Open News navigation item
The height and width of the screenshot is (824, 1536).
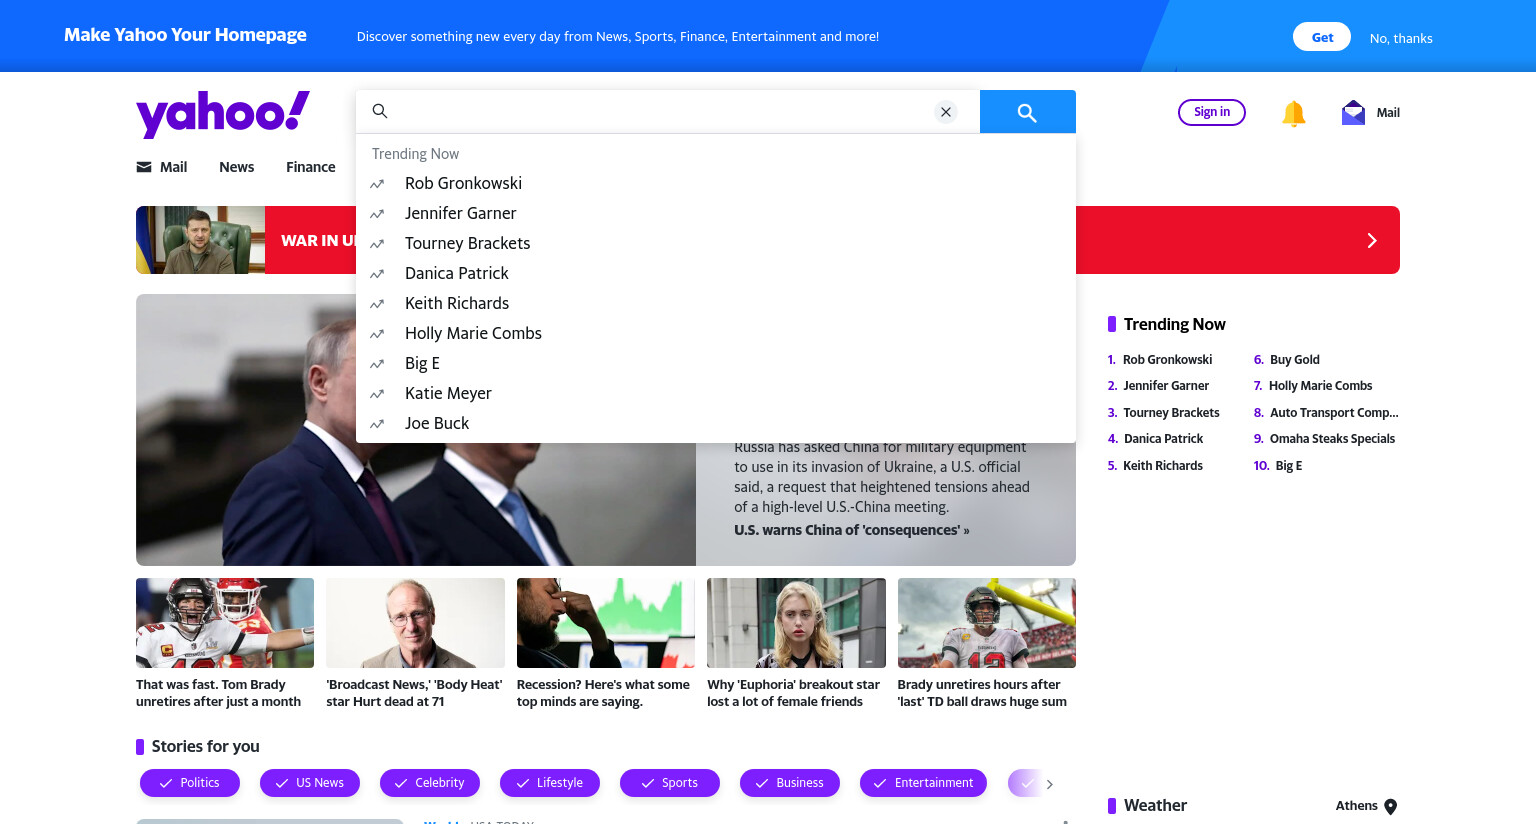[x=237, y=167]
